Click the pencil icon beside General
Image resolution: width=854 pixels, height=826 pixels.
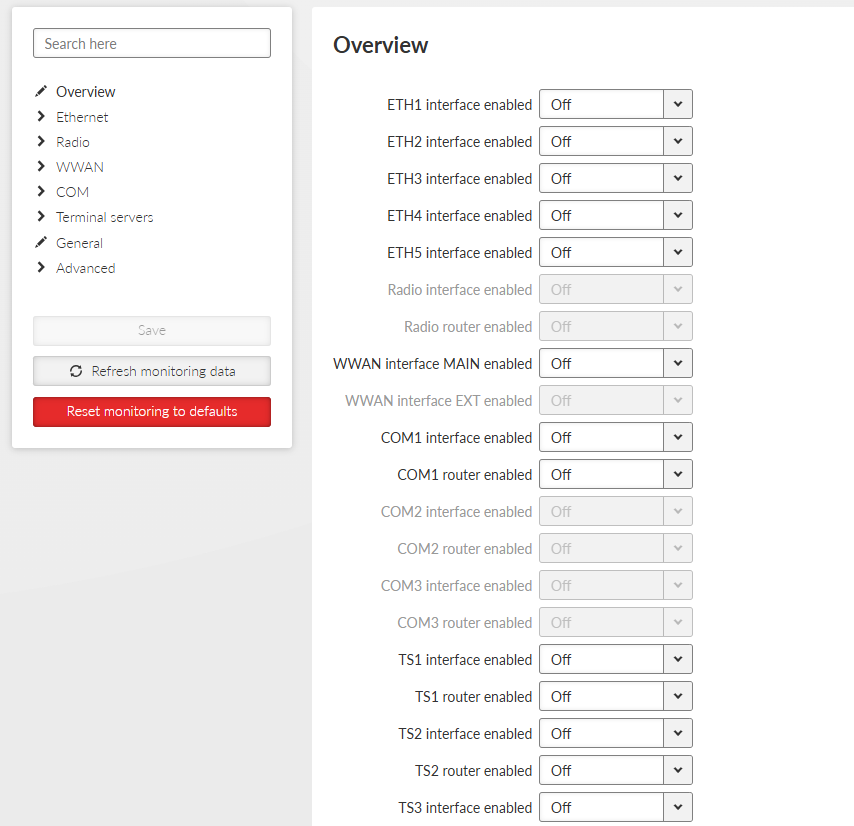click(41, 243)
